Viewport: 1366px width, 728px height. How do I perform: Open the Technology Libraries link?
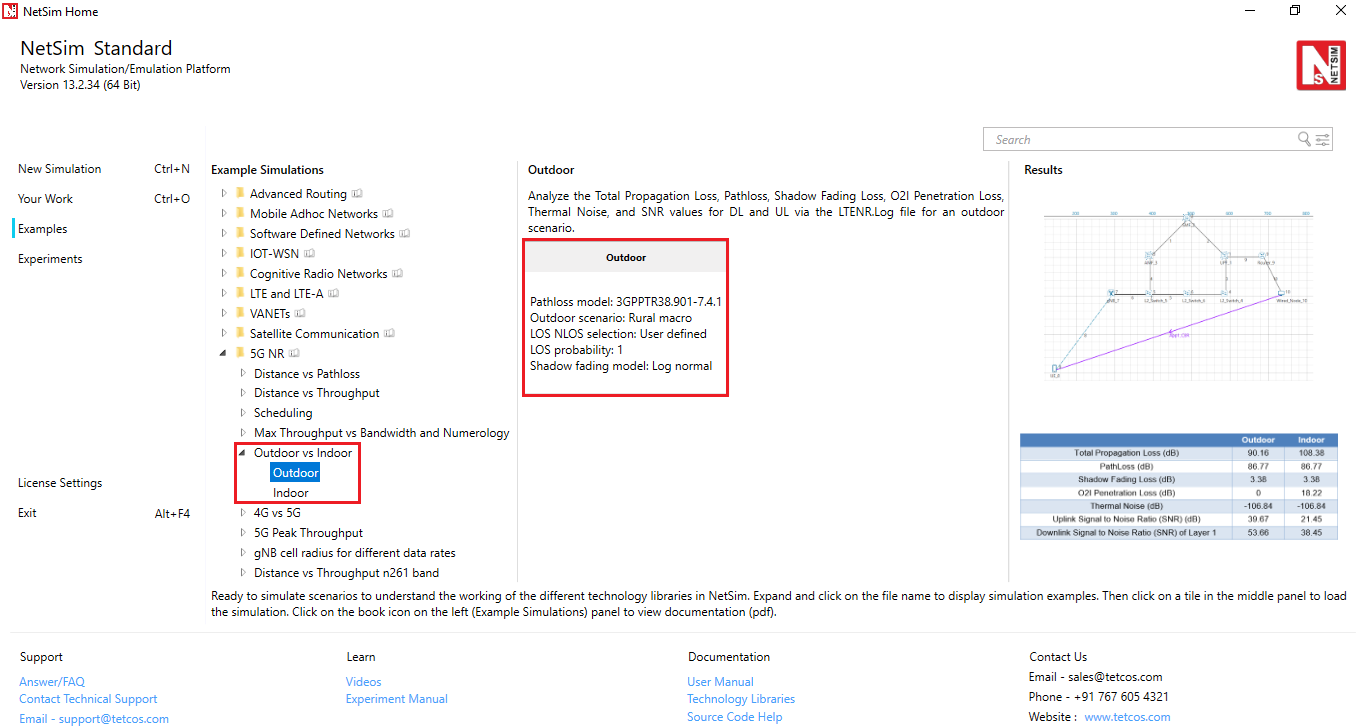741,699
